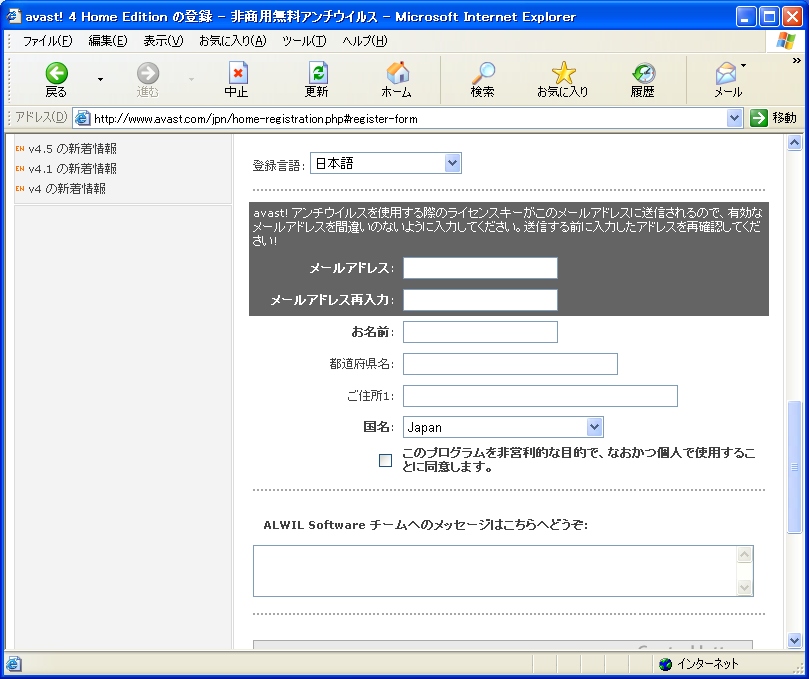This screenshot has height=679, width=809.
Task: Click the ご住所1 input field
Action: tap(540, 396)
